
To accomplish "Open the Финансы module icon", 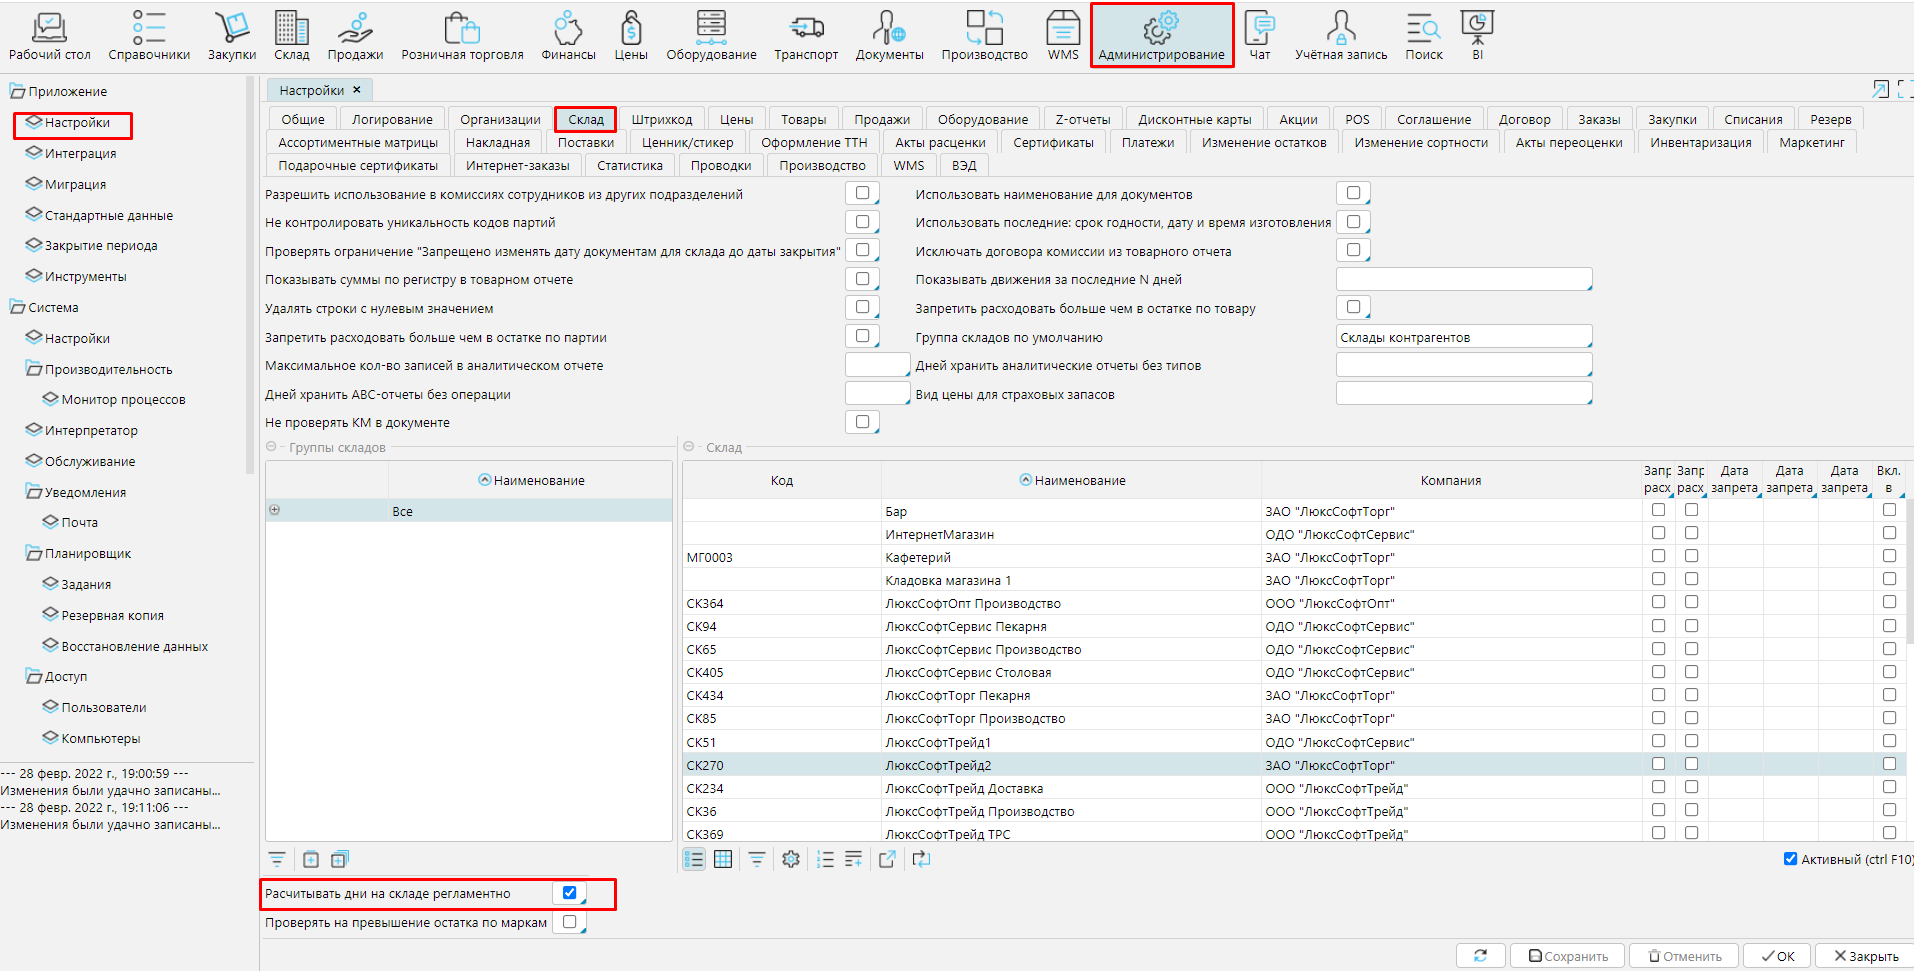I will [x=568, y=36].
